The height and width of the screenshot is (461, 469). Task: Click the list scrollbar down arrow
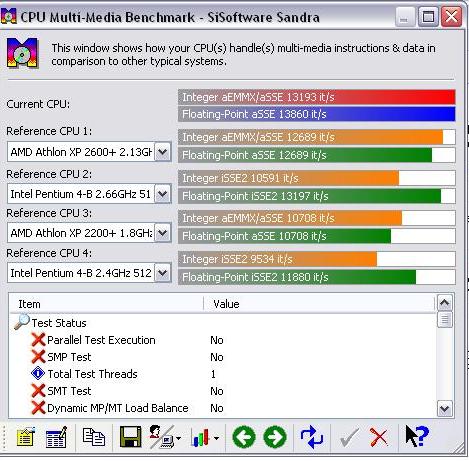click(x=445, y=408)
